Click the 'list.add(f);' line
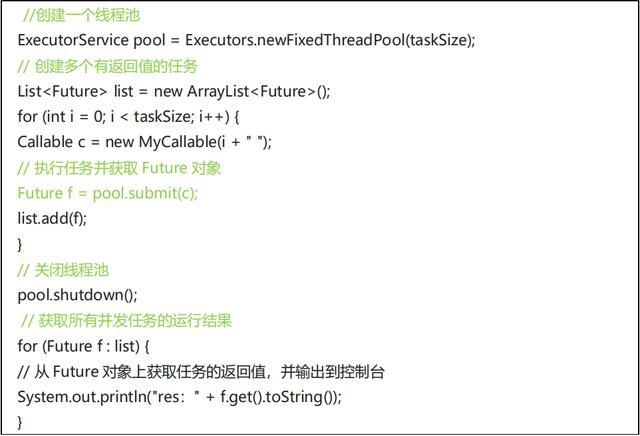Image resolution: width=640 pixels, height=436 pixels. pos(52,218)
